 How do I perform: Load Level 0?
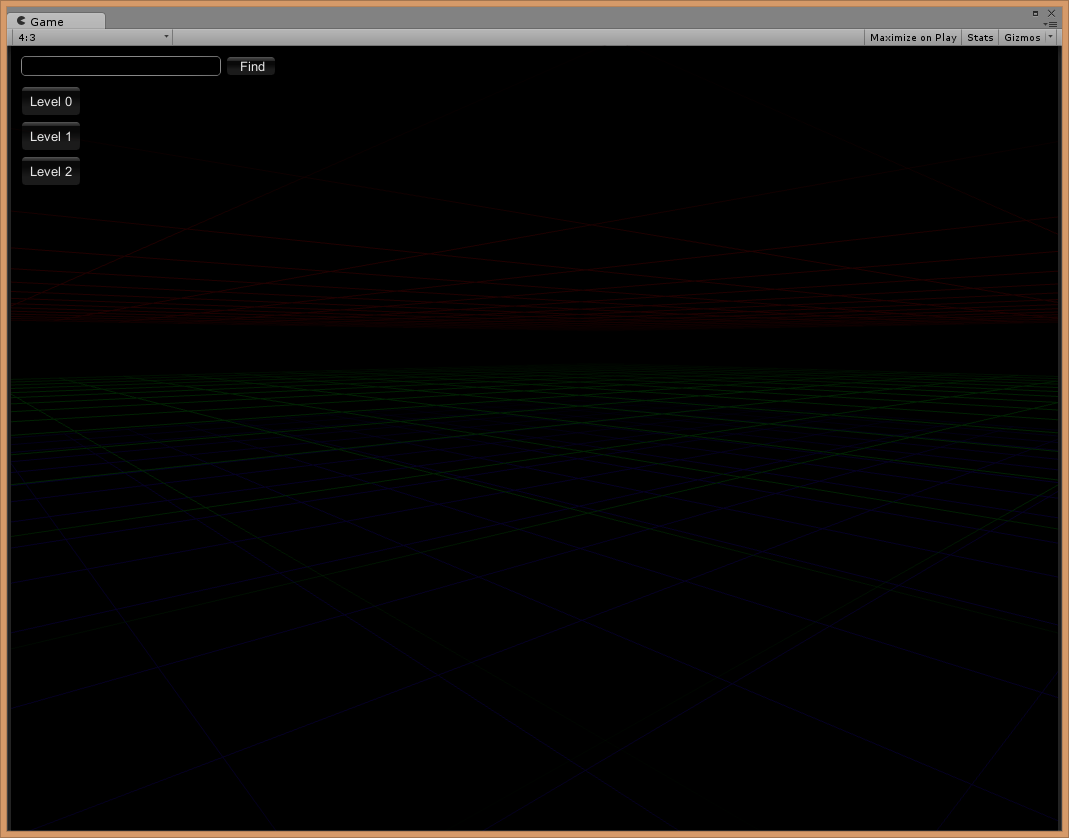(x=51, y=102)
